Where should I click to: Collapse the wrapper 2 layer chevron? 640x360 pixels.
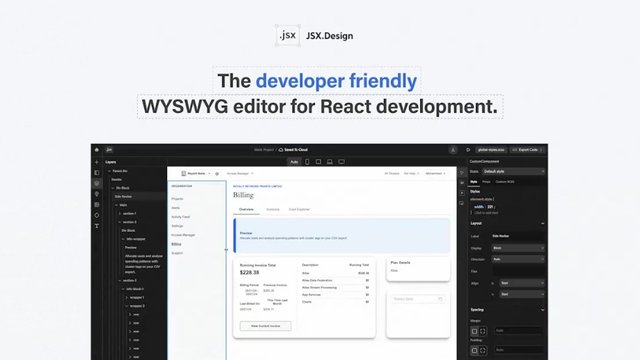pyautogui.click(x=127, y=306)
